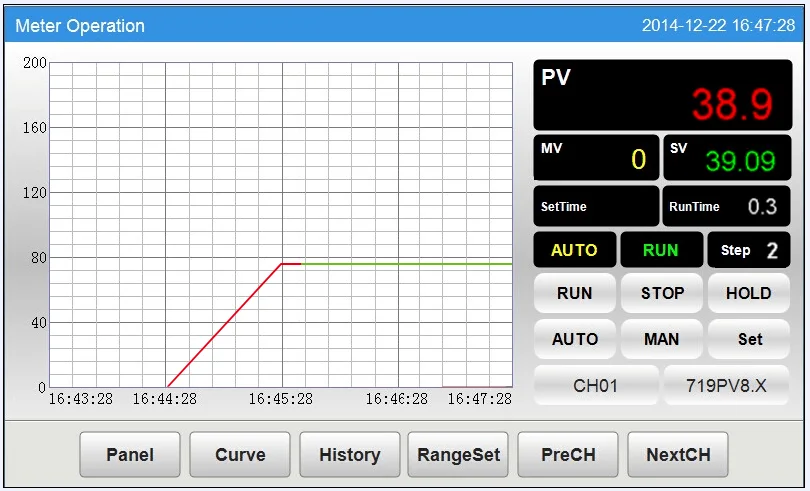The width and height of the screenshot is (810, 491).
Task: Click the 80 y-axis label
Action: [39, 258]
